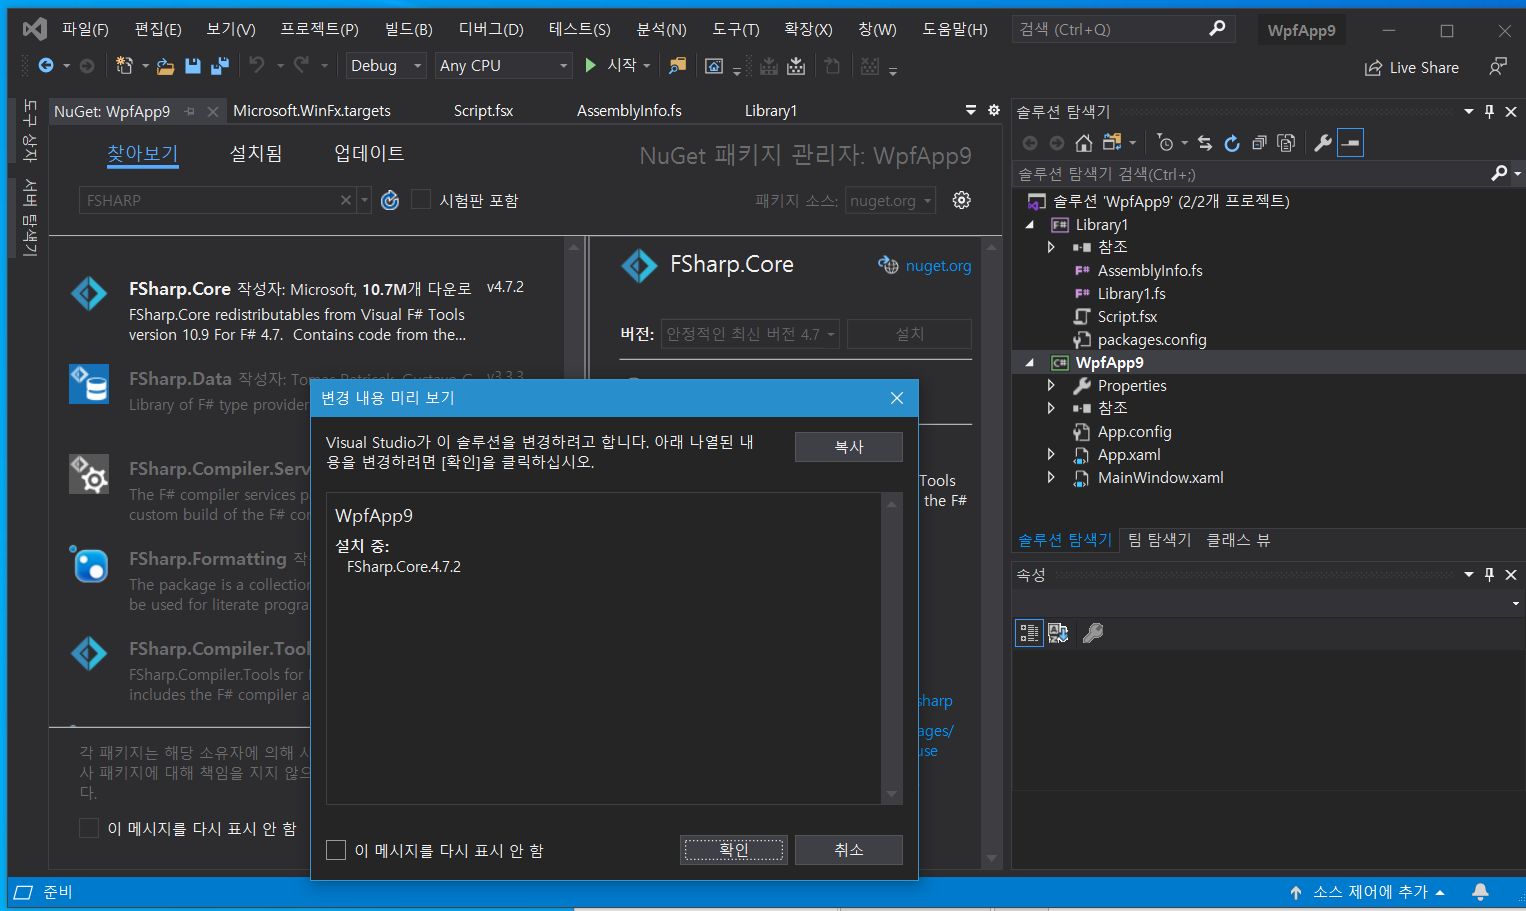Image resolution: width=1526 pixels, height=911 pixels.
Task: Check NuGet pane's 이 메시지를 다시 표시 안 함 box
Action: pyautogui.click(x=89, y=828)
